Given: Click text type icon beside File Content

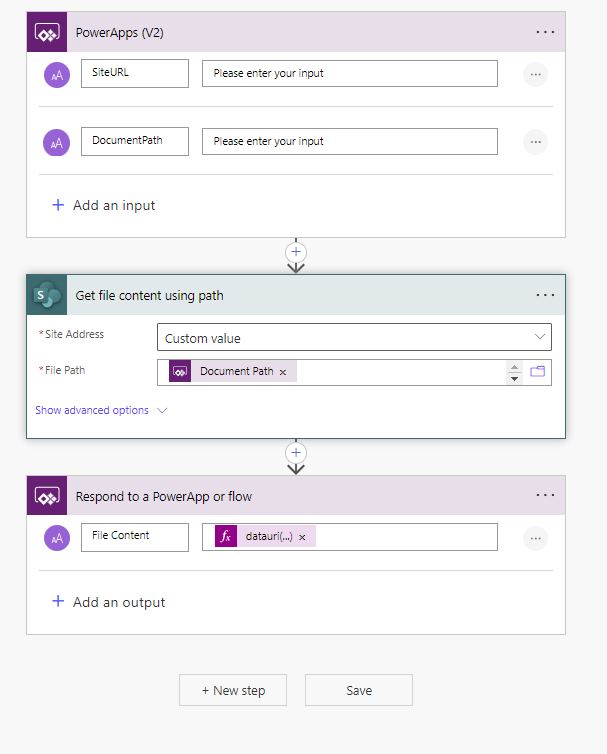Looking at the screenshot, I should tap(57, 538).
